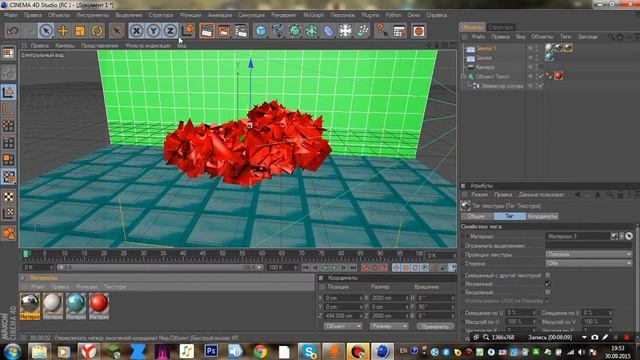Open the array modeling objects icon
This screenshot has width=640, height=360.
click(x=311, y=31)
